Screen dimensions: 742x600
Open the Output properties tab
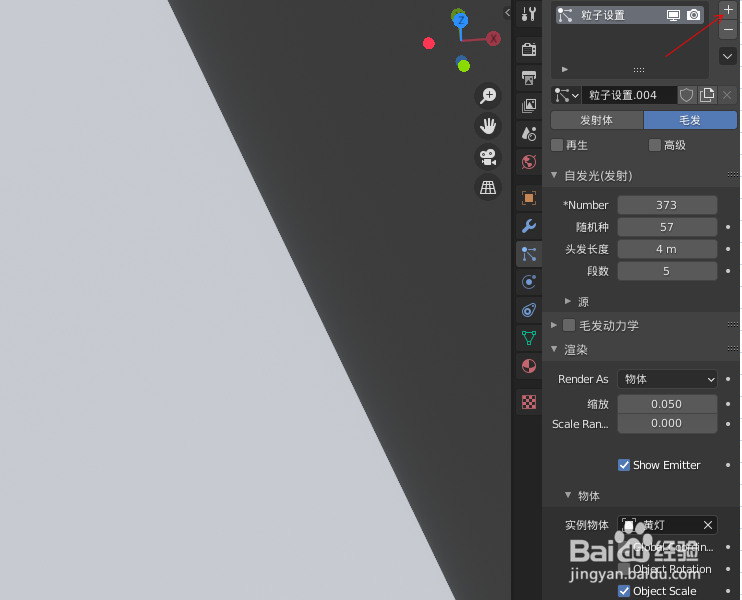pyautogui.click(x=529, y=77)
